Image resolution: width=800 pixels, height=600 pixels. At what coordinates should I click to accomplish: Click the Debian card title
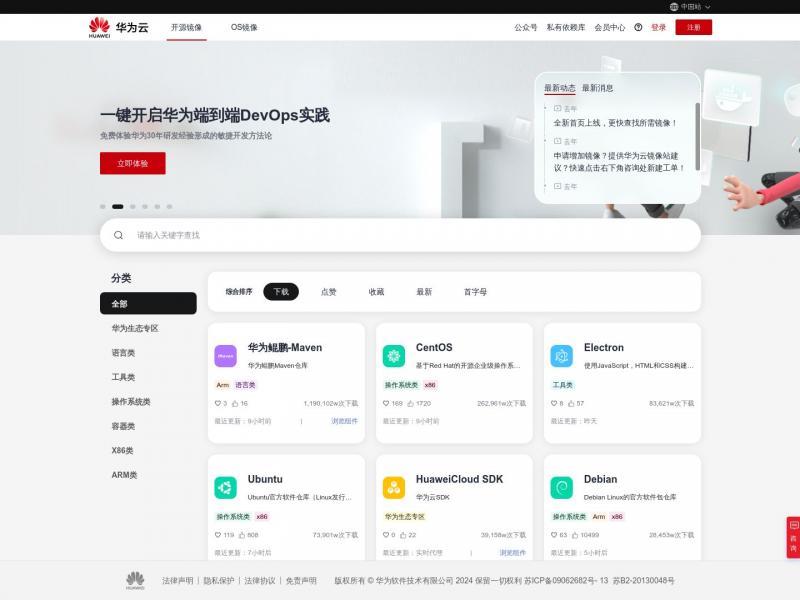[601, 479]
